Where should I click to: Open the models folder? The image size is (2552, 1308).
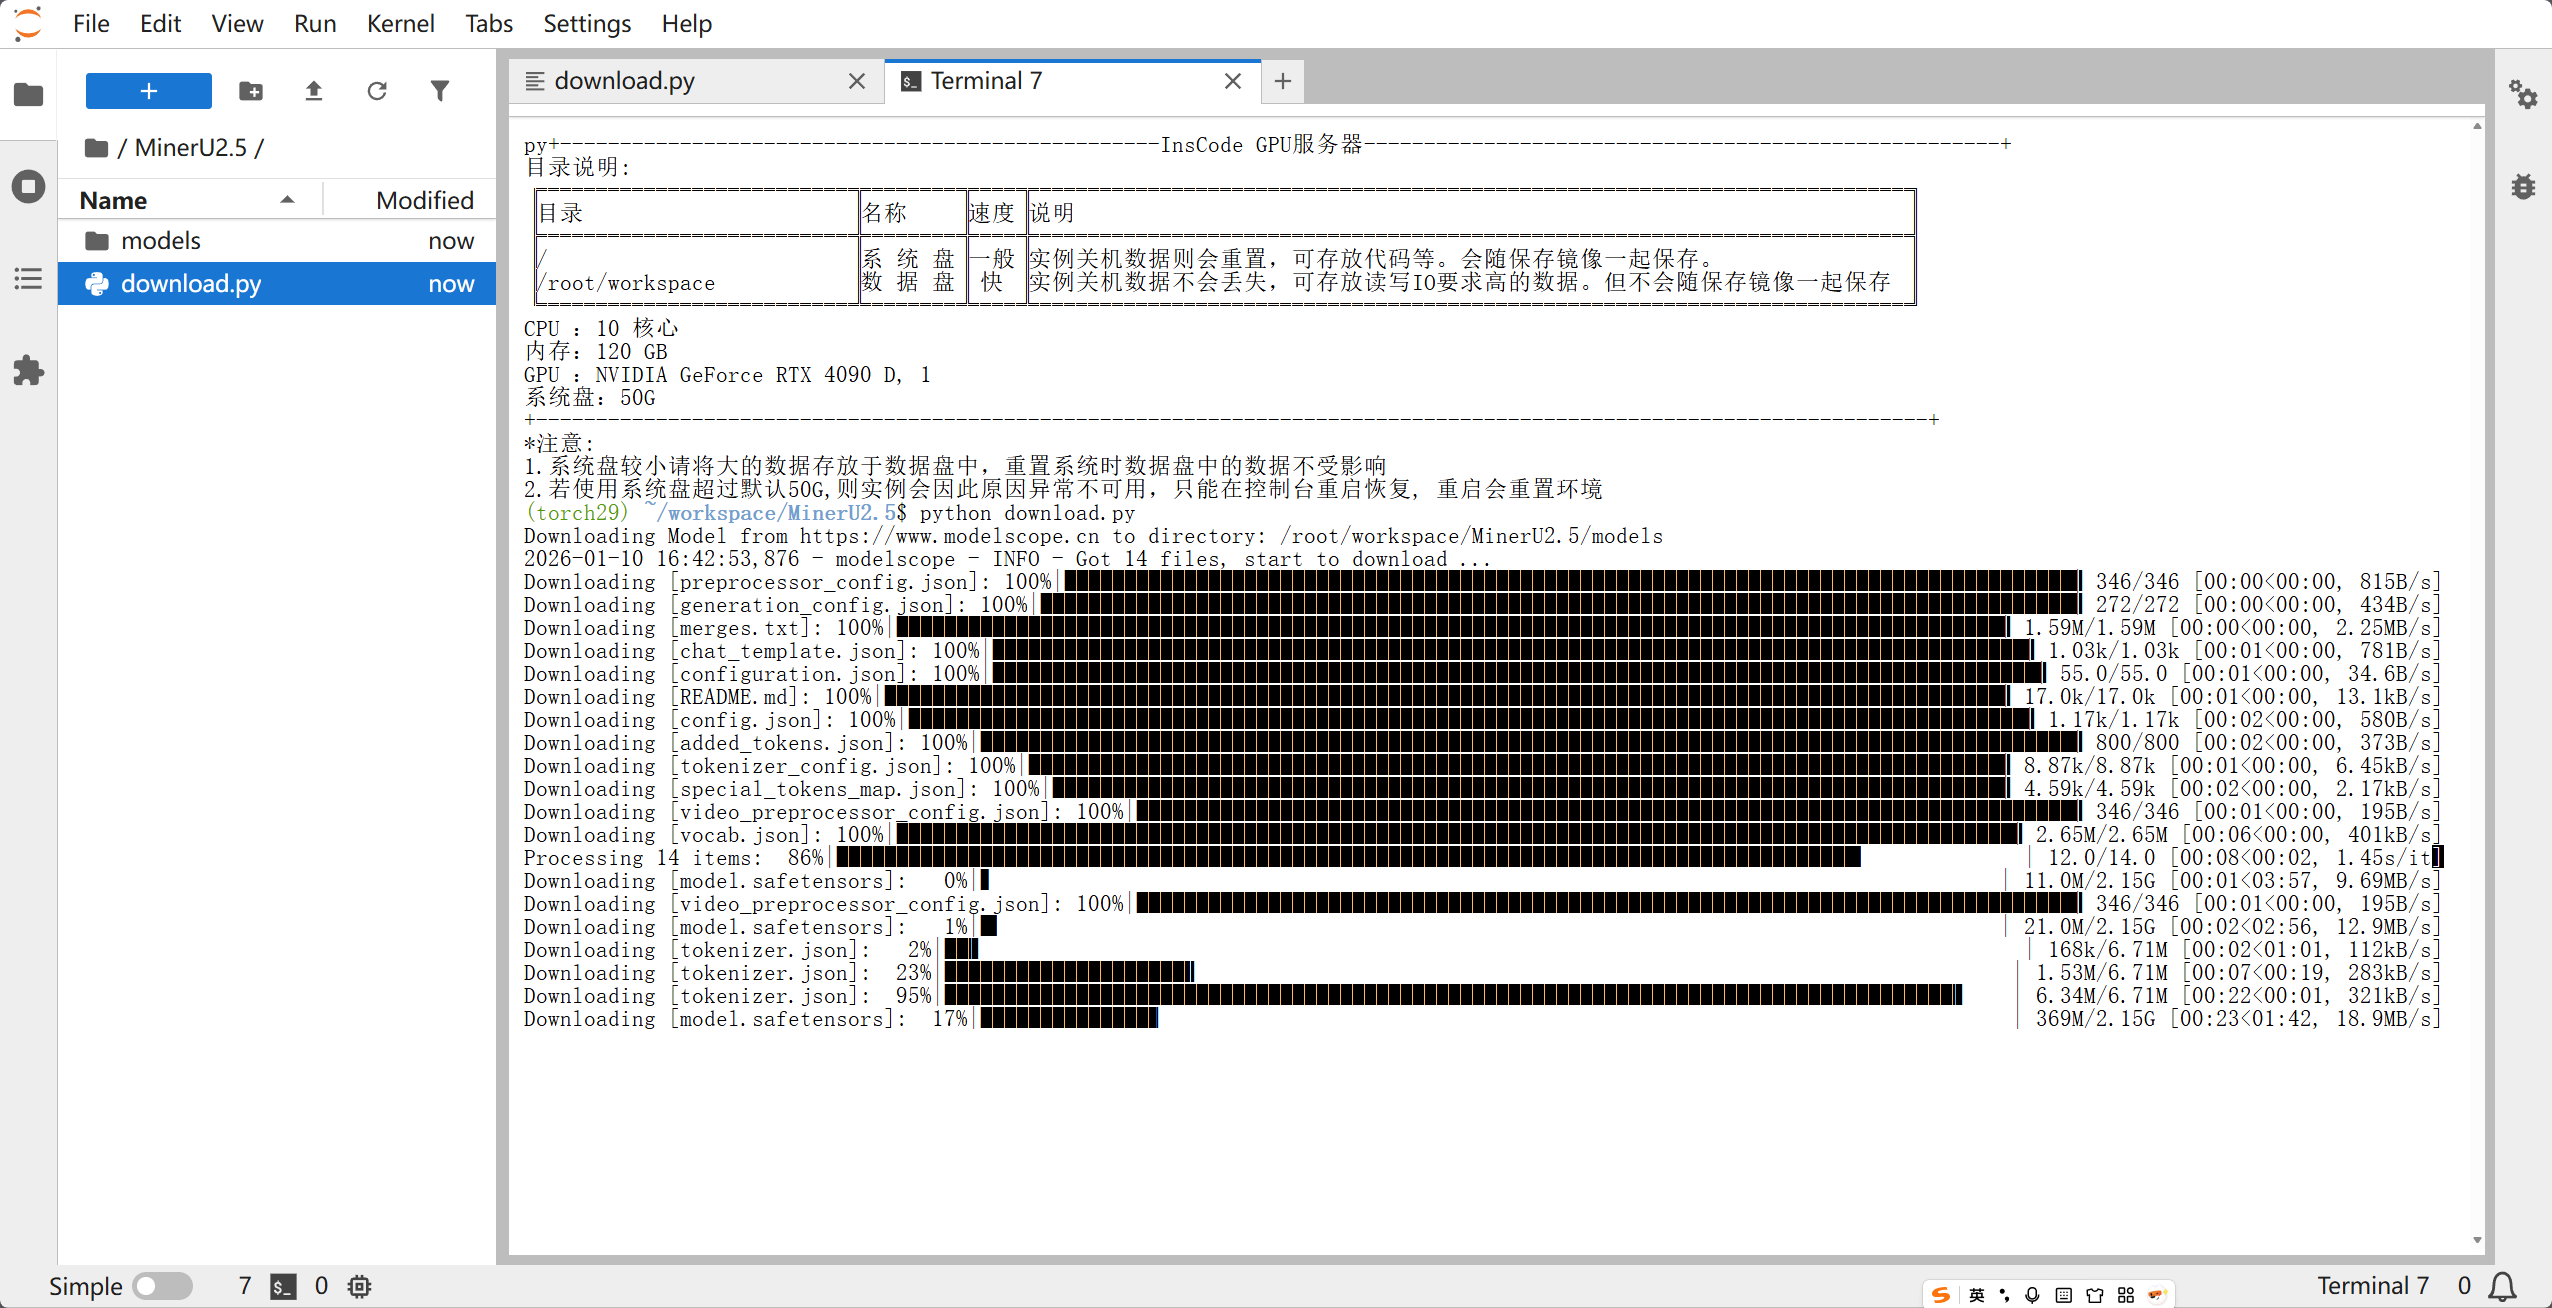161,241
